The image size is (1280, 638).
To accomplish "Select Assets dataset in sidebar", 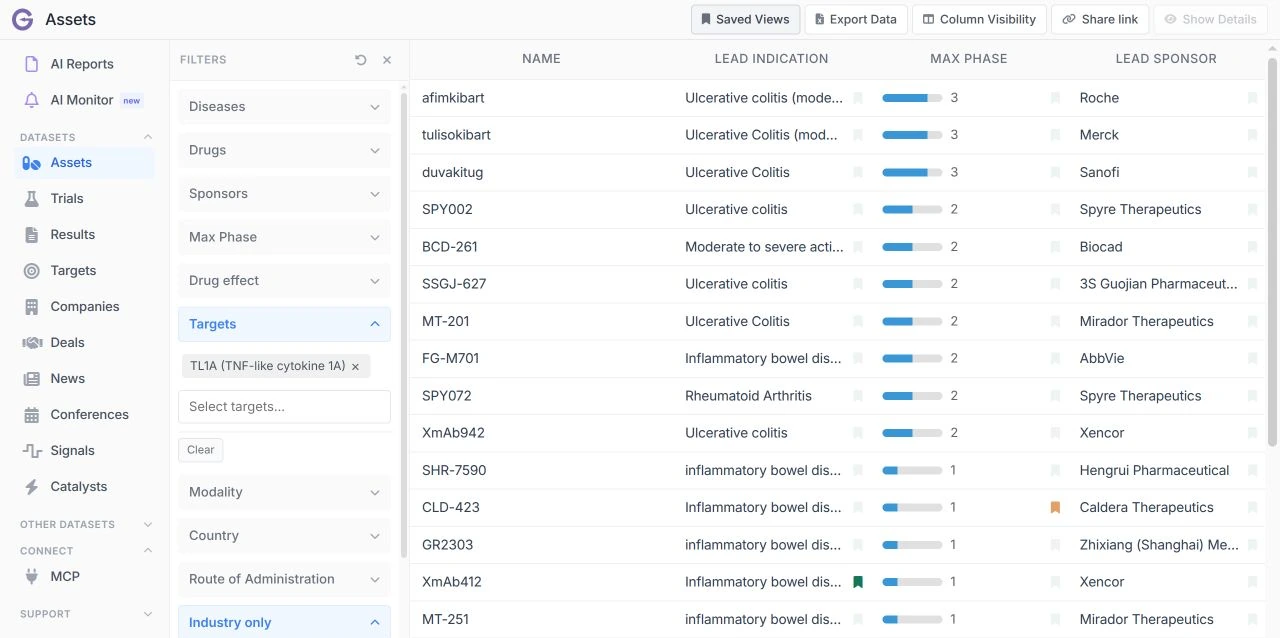I will tap(84, 163).
